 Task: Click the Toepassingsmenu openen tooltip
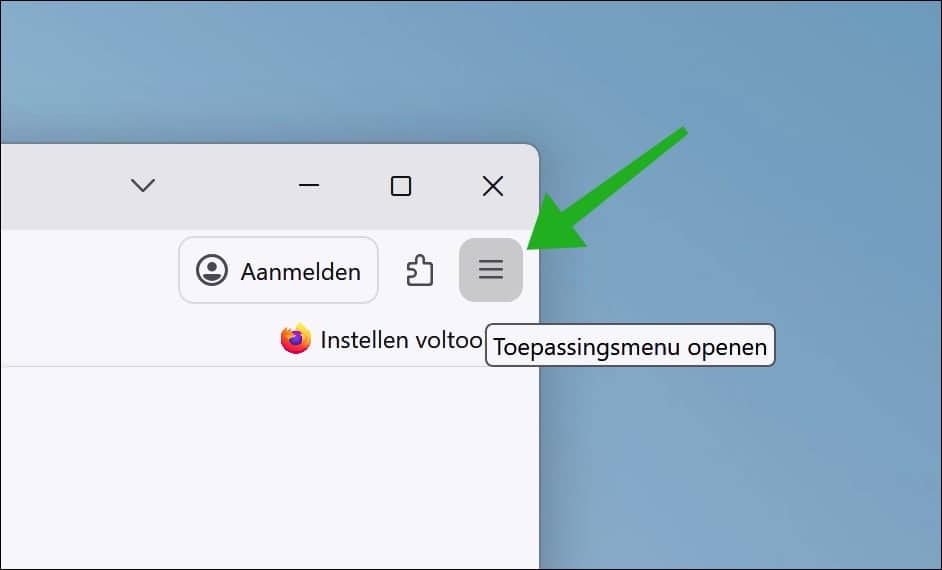pyautogui.click(x=630, y=345)
